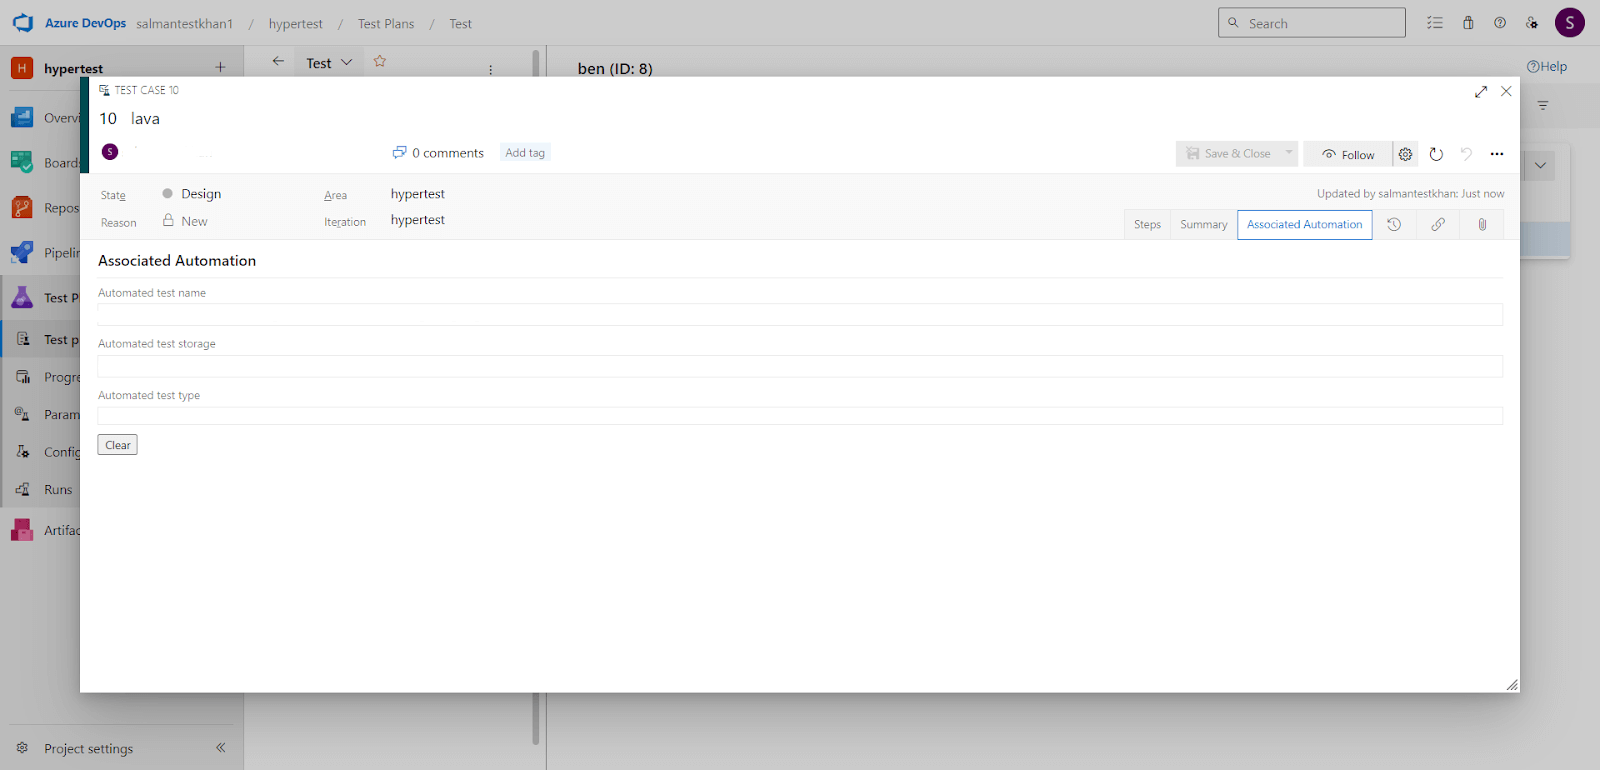
Task: Expand the Test plan selector dropdown
Action: click(x=346, y=62)
